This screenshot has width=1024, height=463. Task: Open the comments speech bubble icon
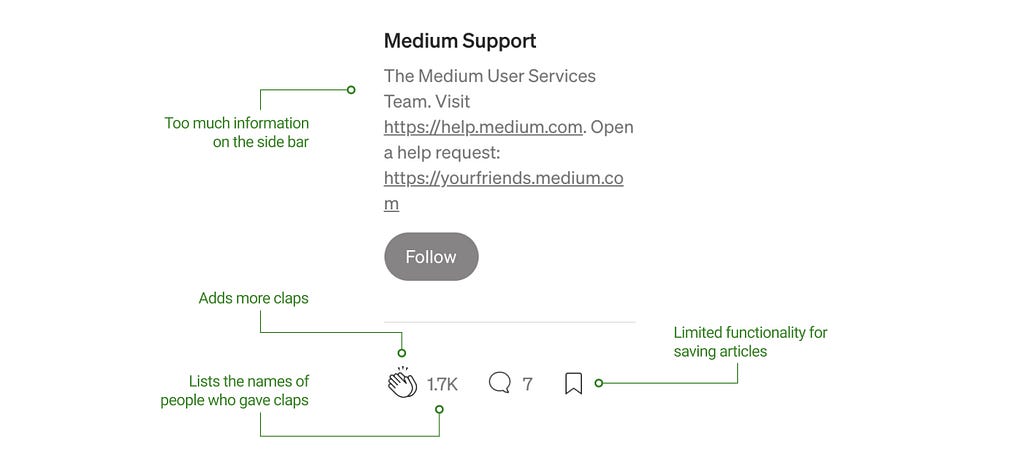point(500,383)
